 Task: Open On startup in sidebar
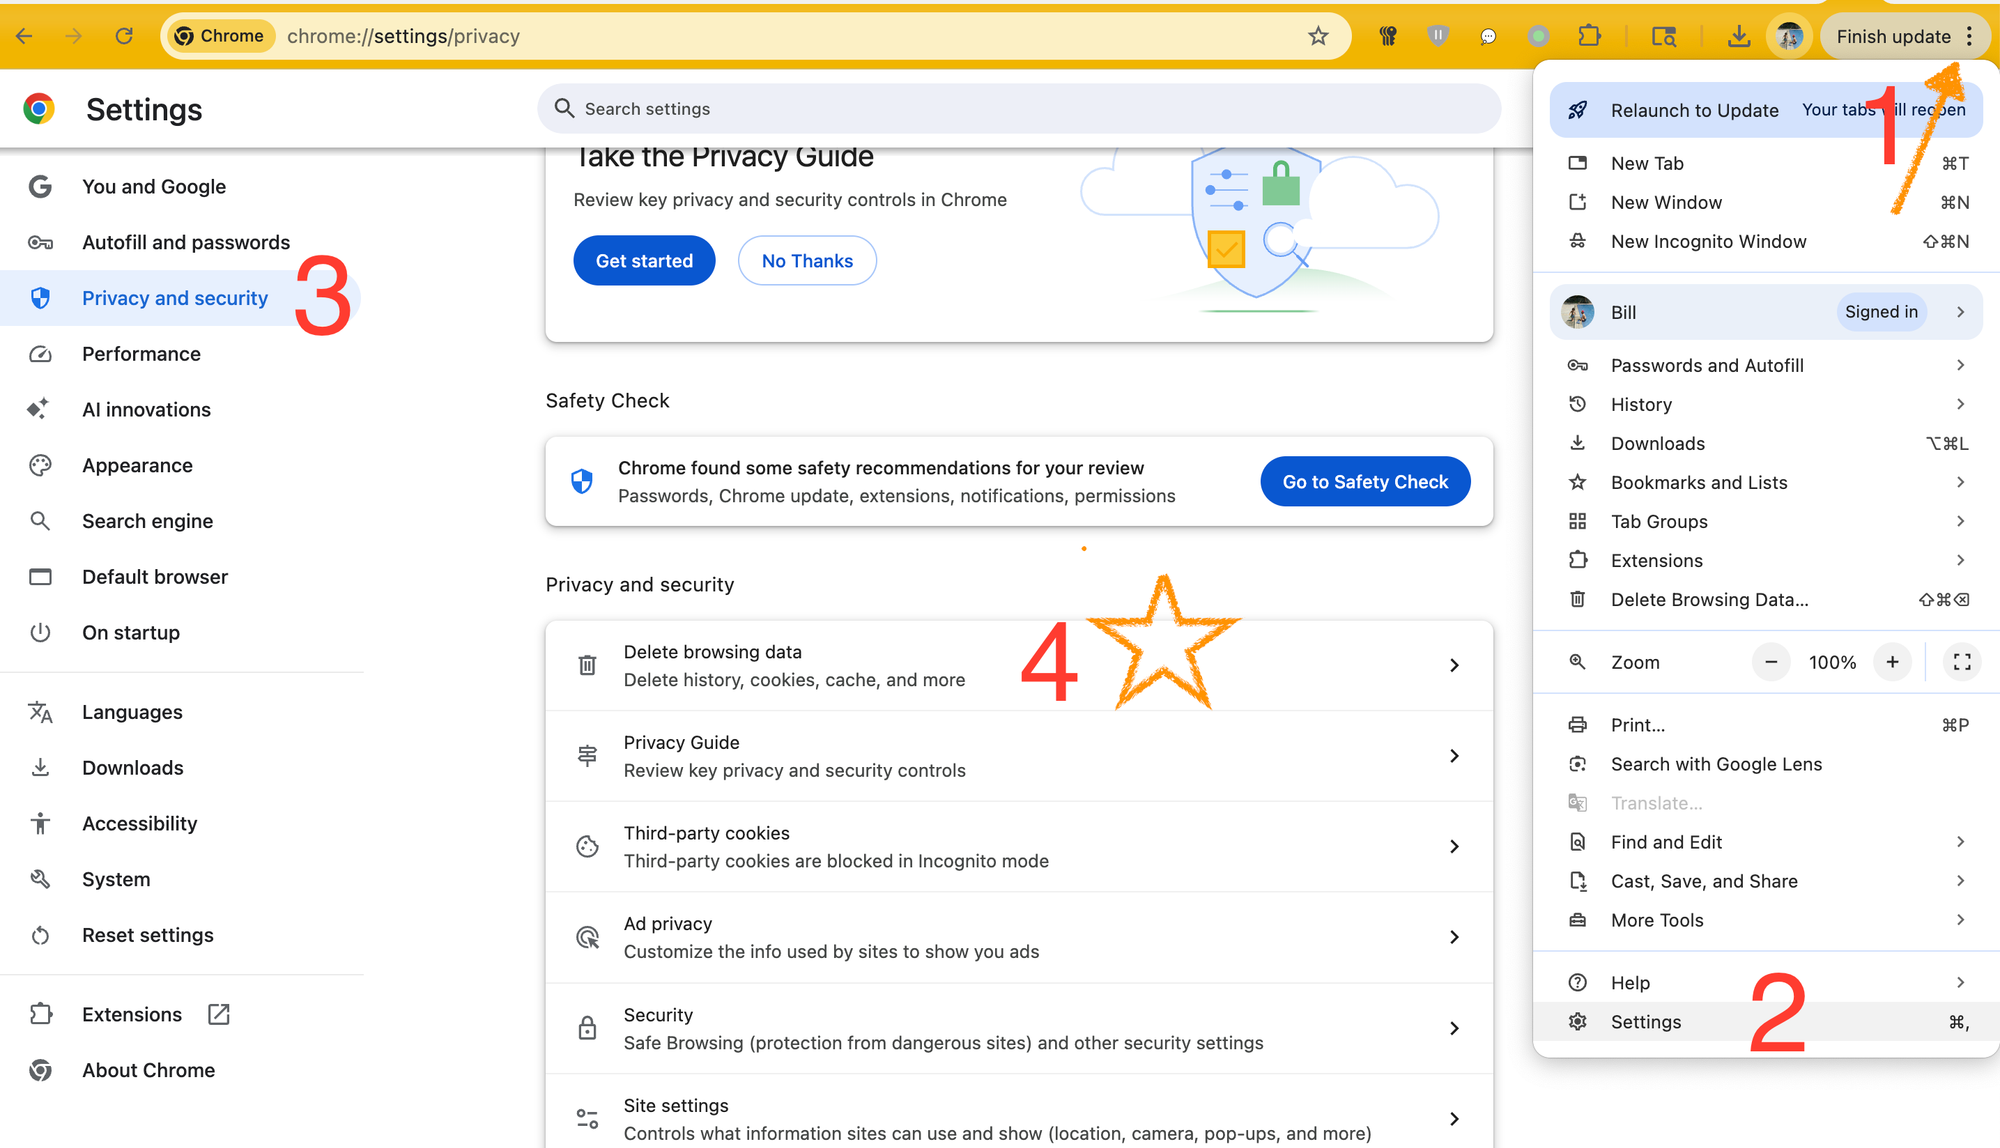(x=182, y=633)
